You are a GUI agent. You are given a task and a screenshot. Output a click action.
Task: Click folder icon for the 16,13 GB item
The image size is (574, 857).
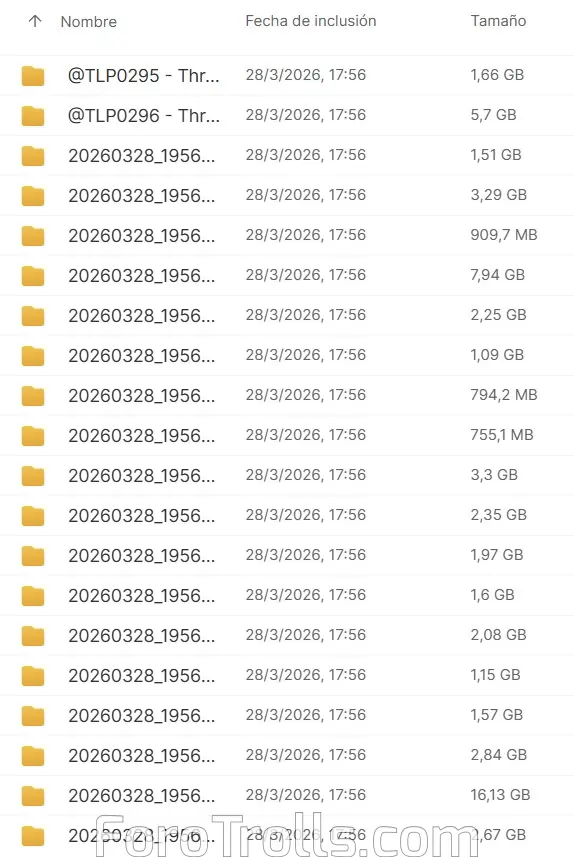tap(33, 796)
